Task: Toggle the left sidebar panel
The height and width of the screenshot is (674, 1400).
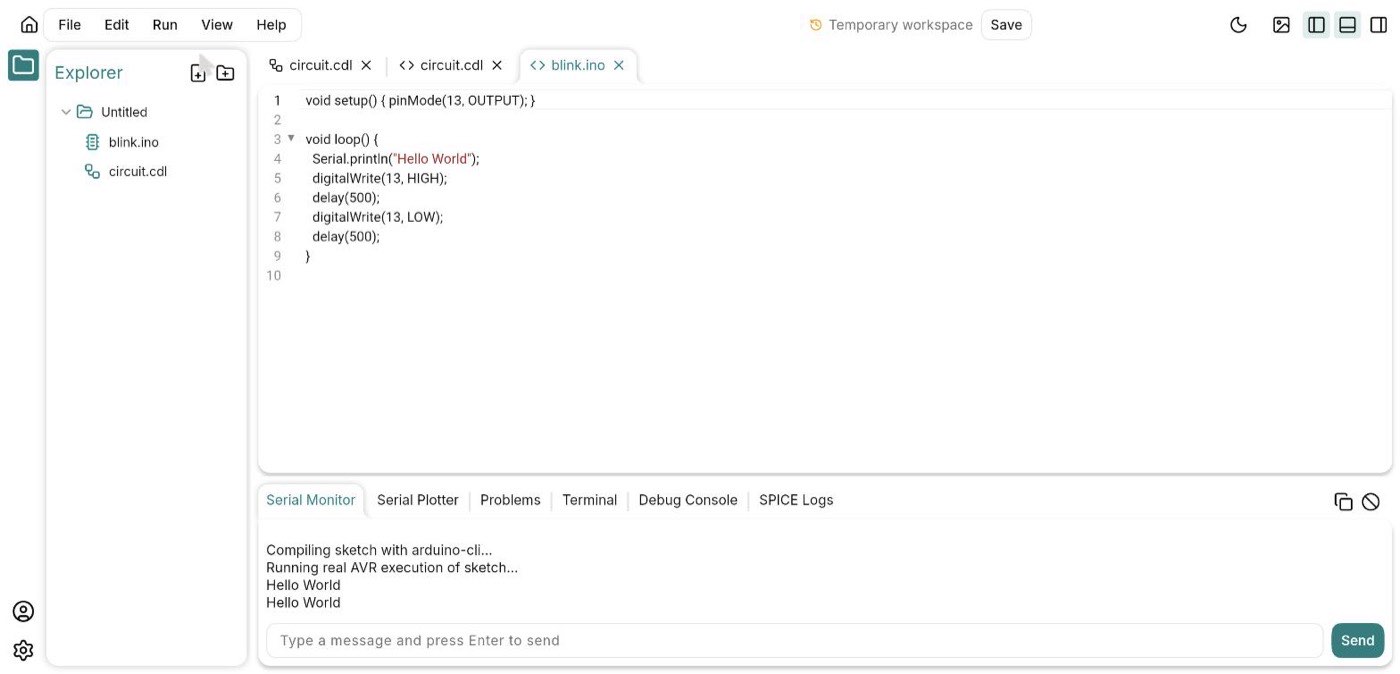Action: [1316, 25]
